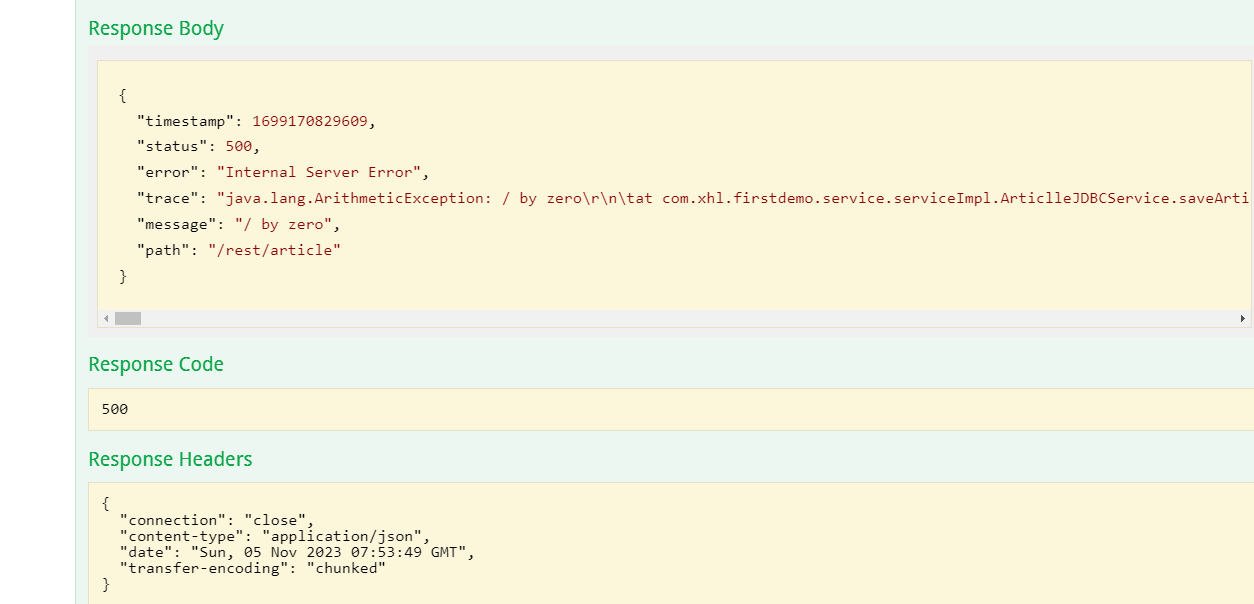
Task: Click the "trace" key in response body
Action: coord(167,198)
